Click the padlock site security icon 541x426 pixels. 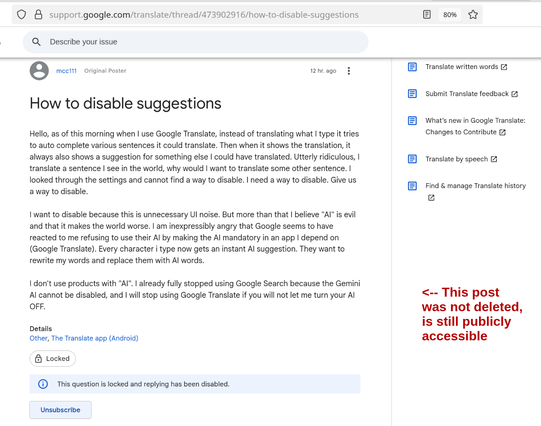(x=38, y=14)
